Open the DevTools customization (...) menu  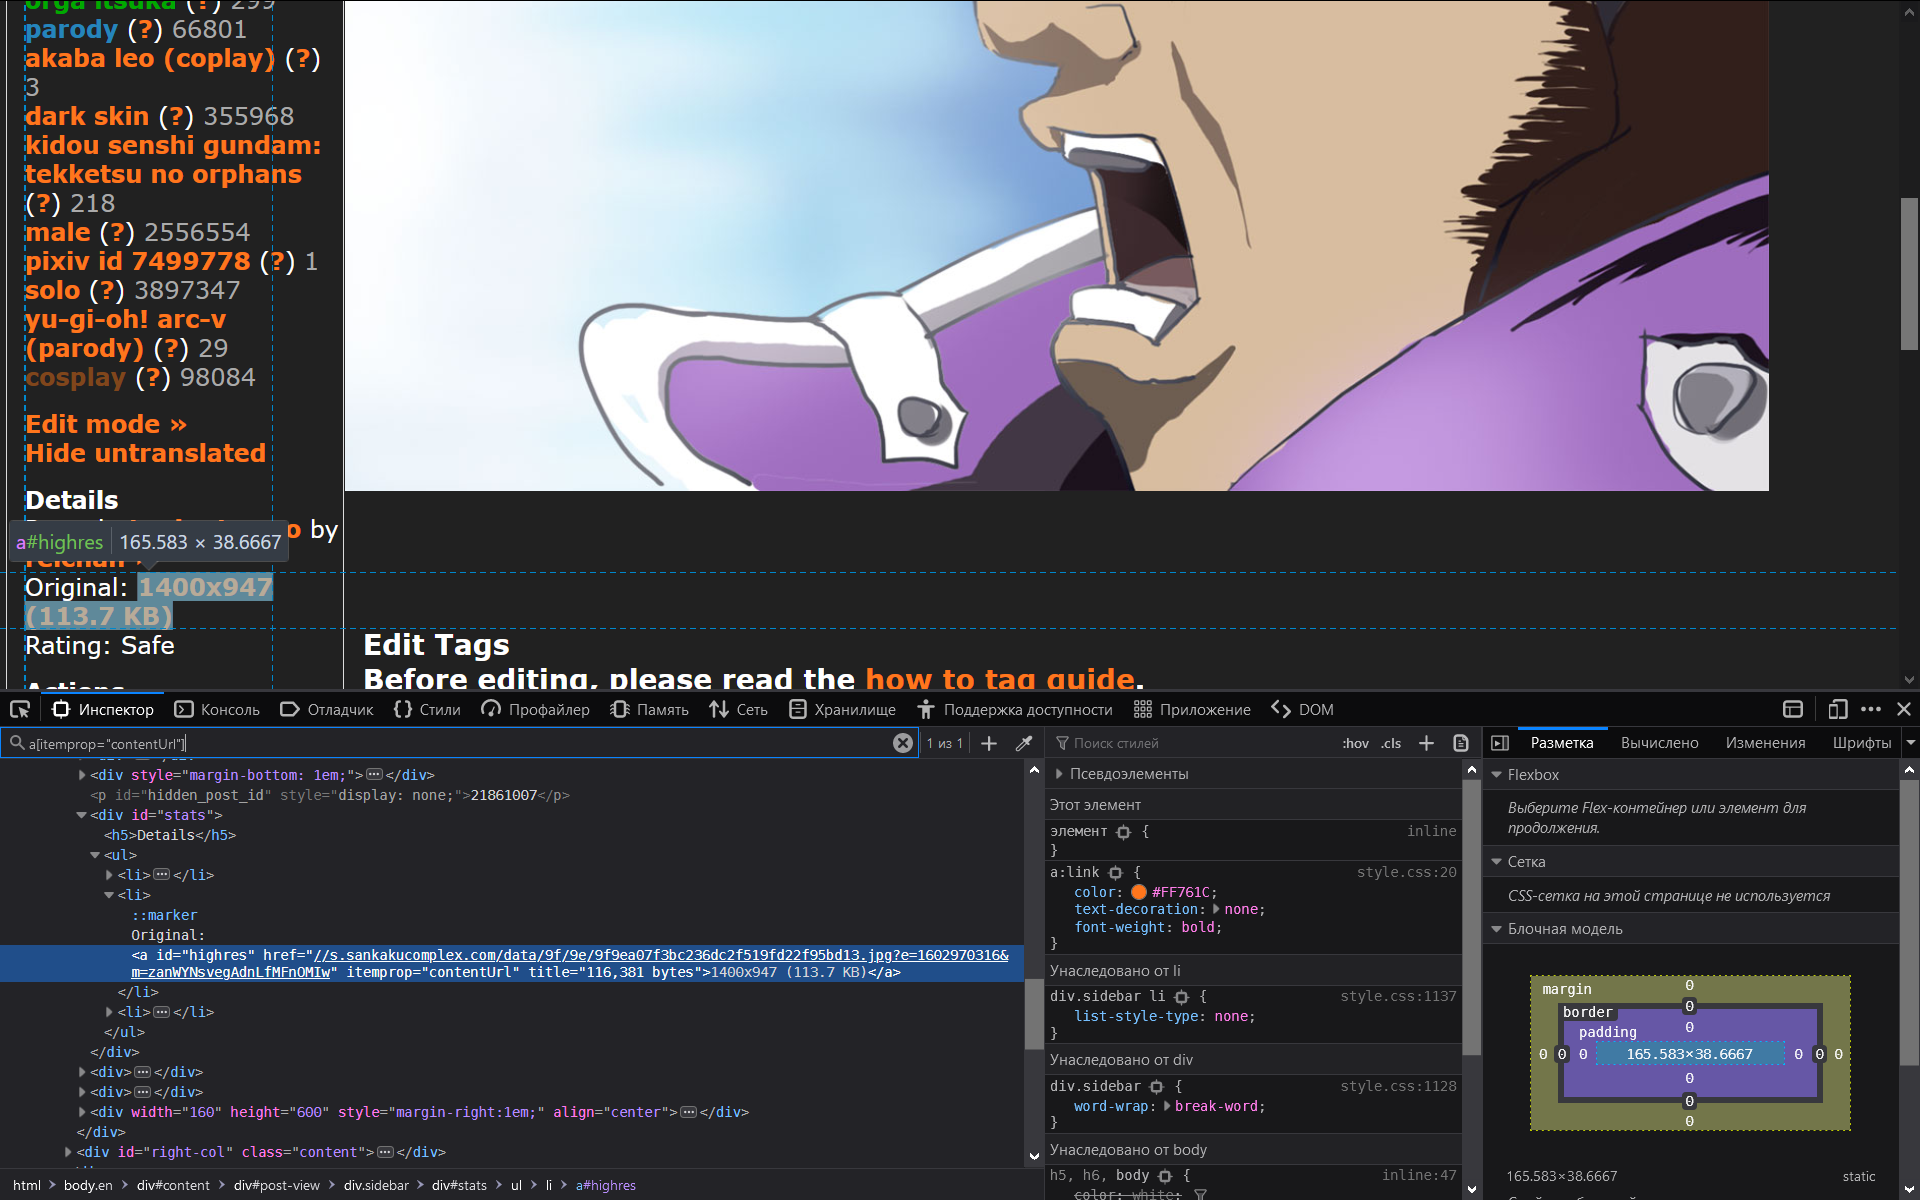point(1872,709)
